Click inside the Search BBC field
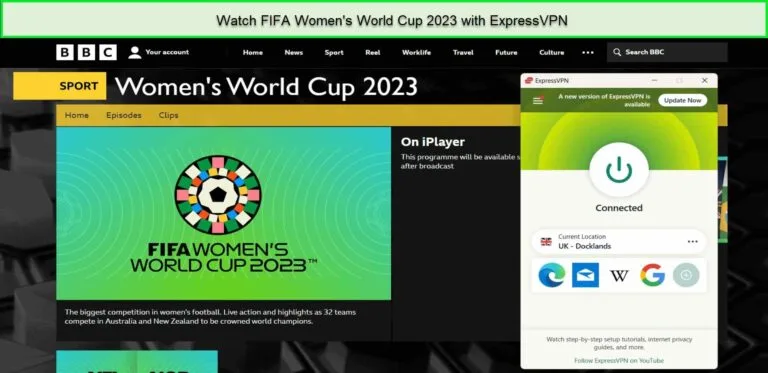 pos(667,52)
